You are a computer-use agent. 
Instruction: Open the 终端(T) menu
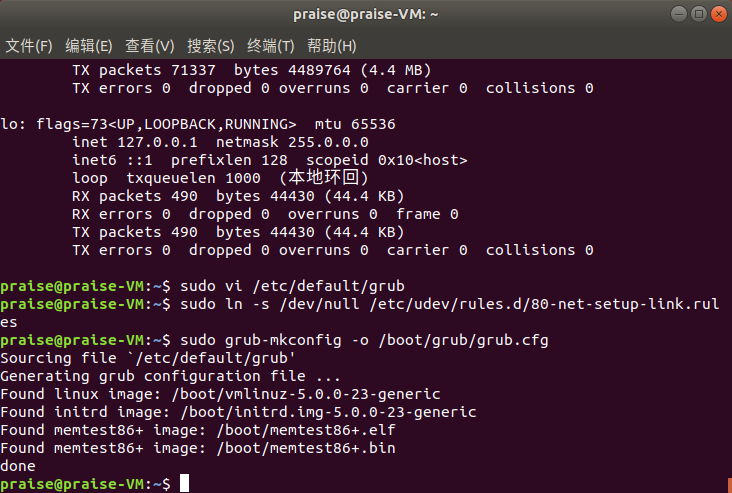271,46
